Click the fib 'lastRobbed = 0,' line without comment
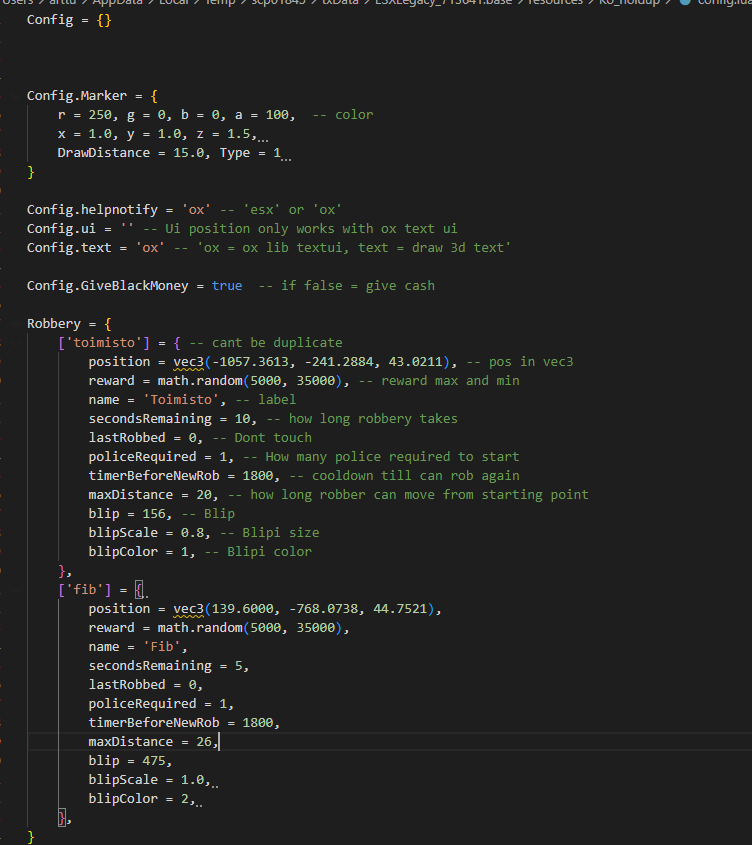752x845 pixels. [146, 685]
